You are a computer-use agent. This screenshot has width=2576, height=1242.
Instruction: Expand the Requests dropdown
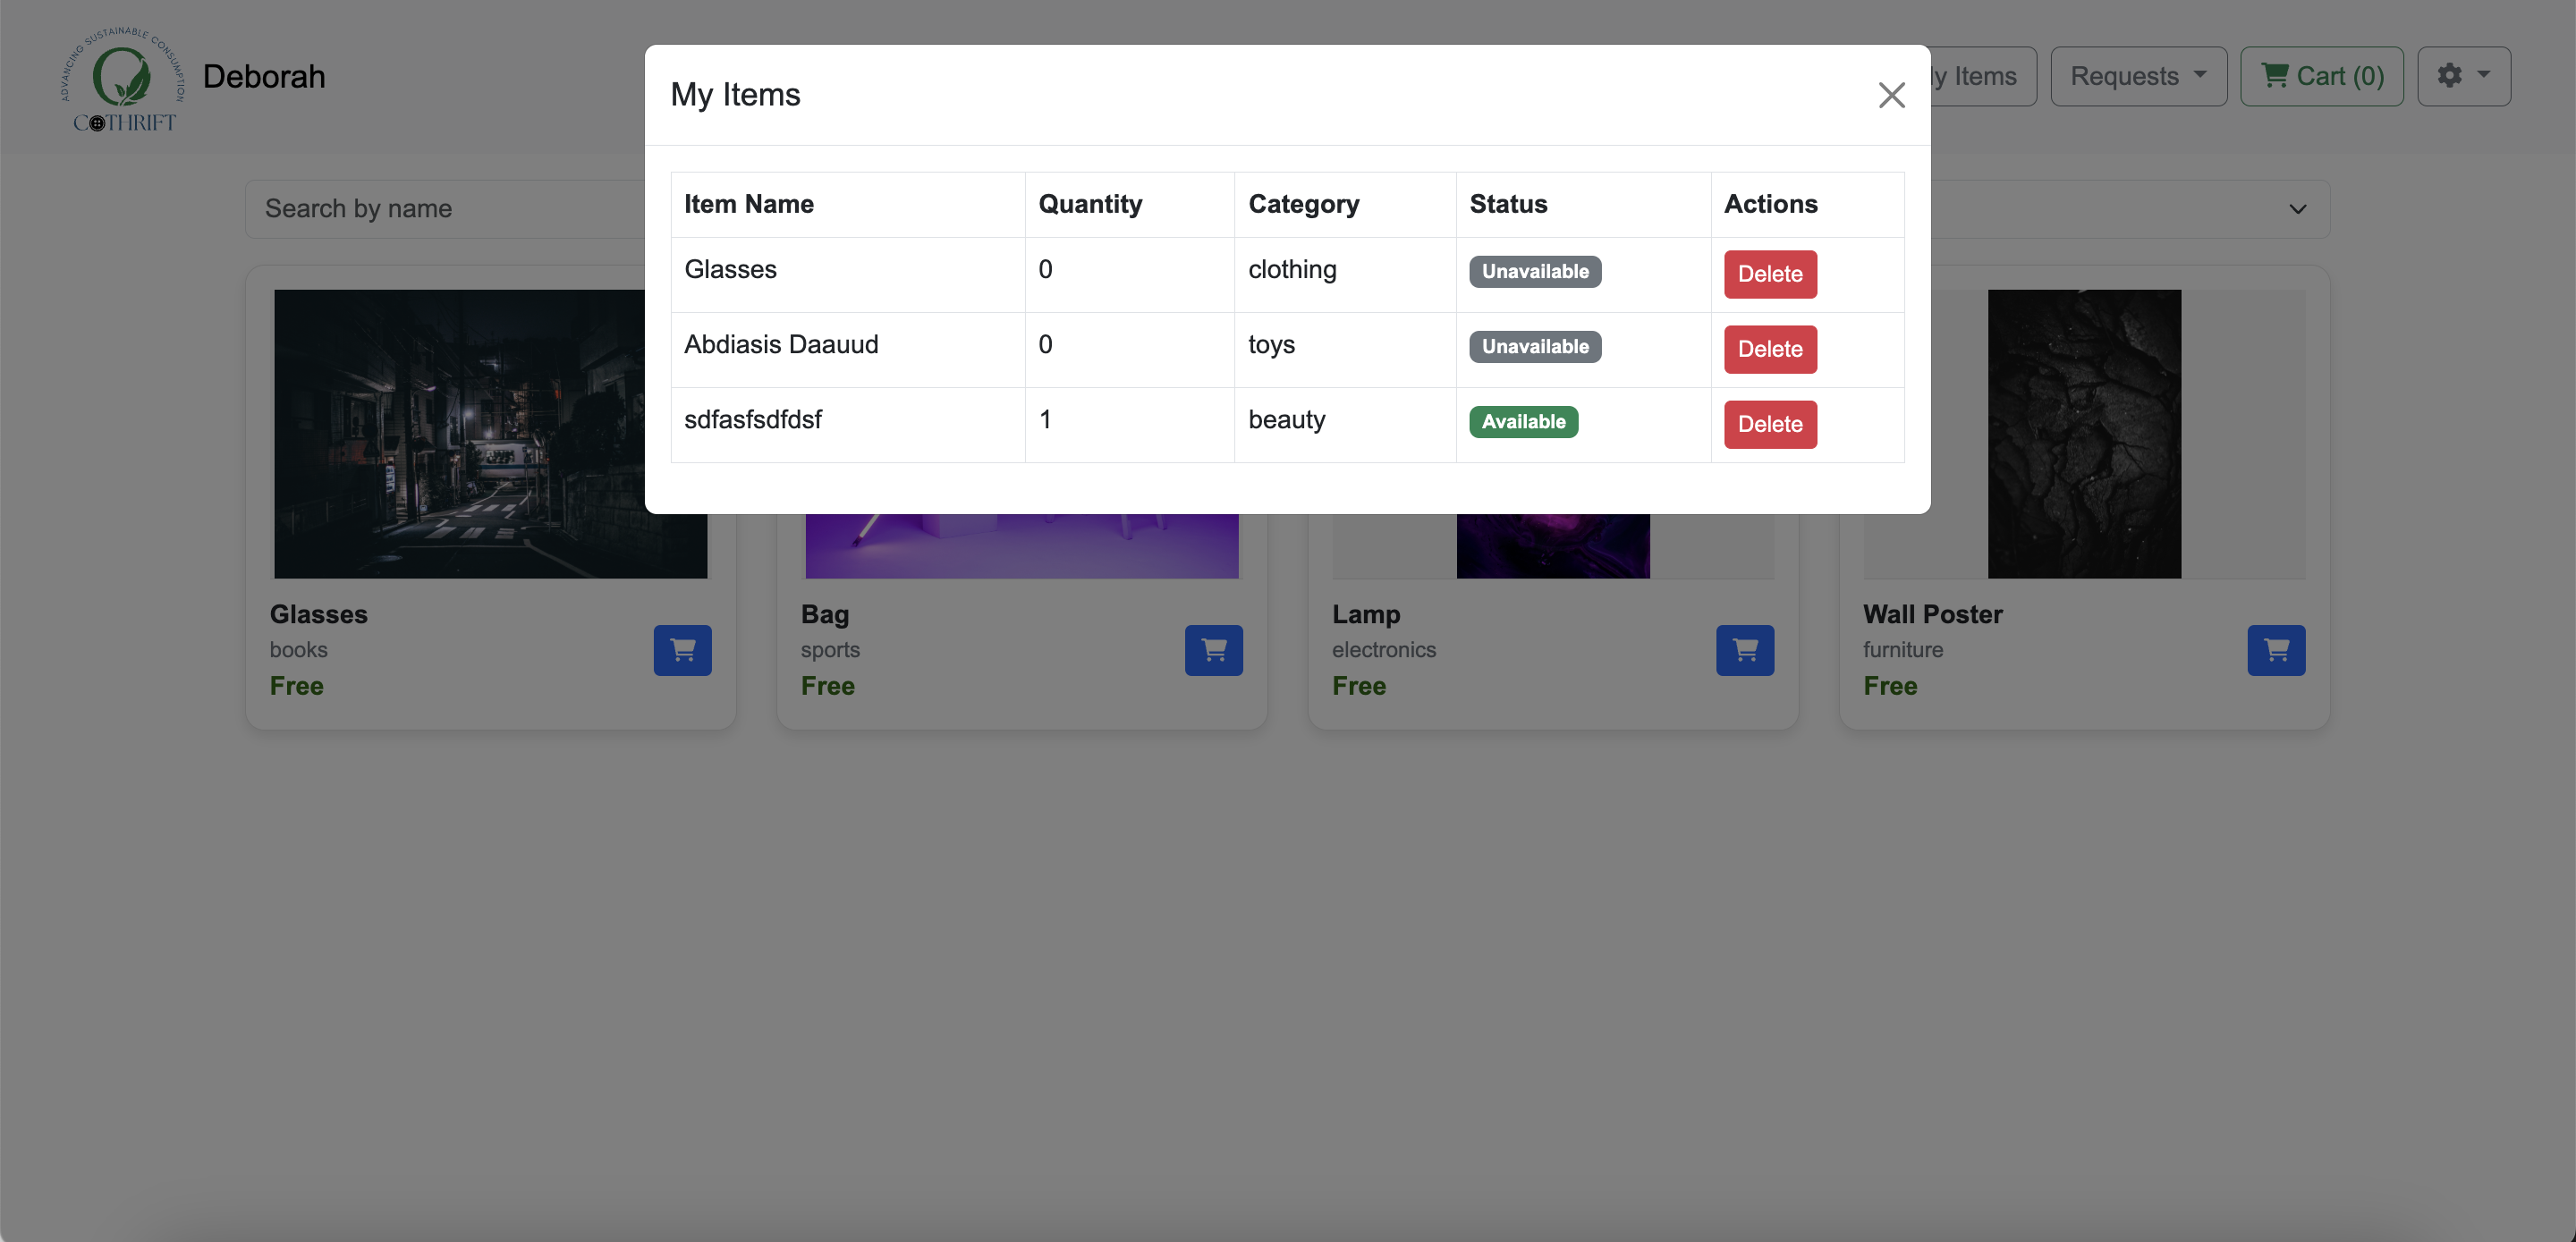pos(2137,76)
